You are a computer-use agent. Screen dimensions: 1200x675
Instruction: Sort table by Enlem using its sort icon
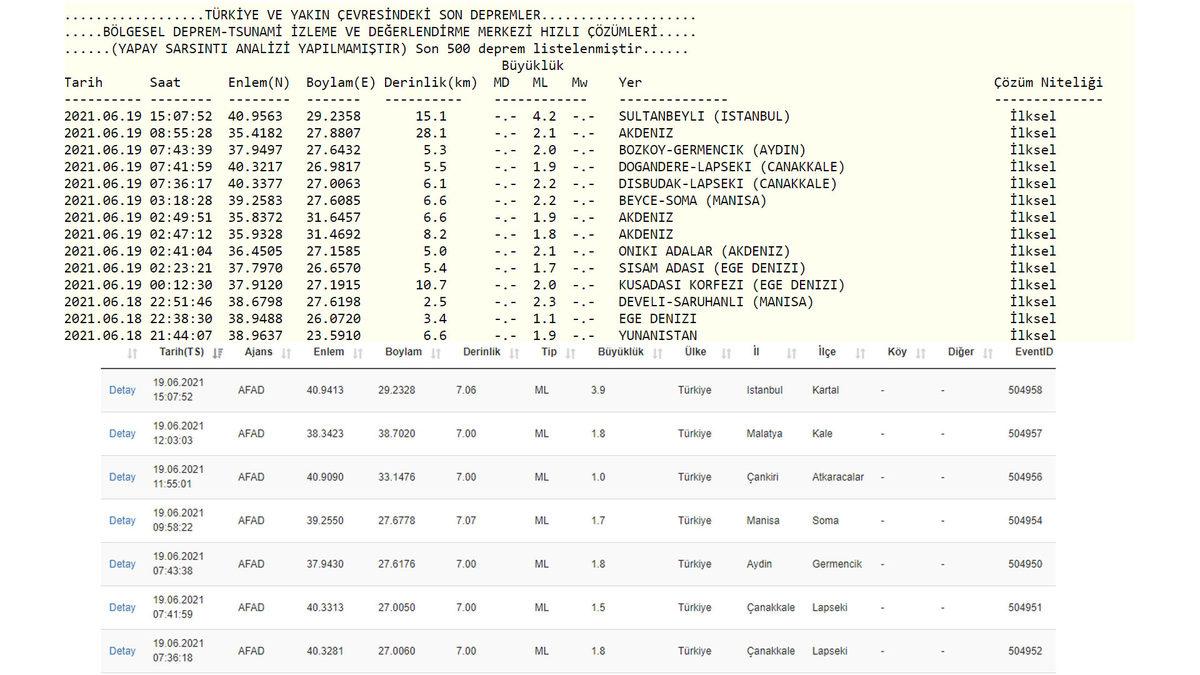pyautogui.click(x=361, y=353)
